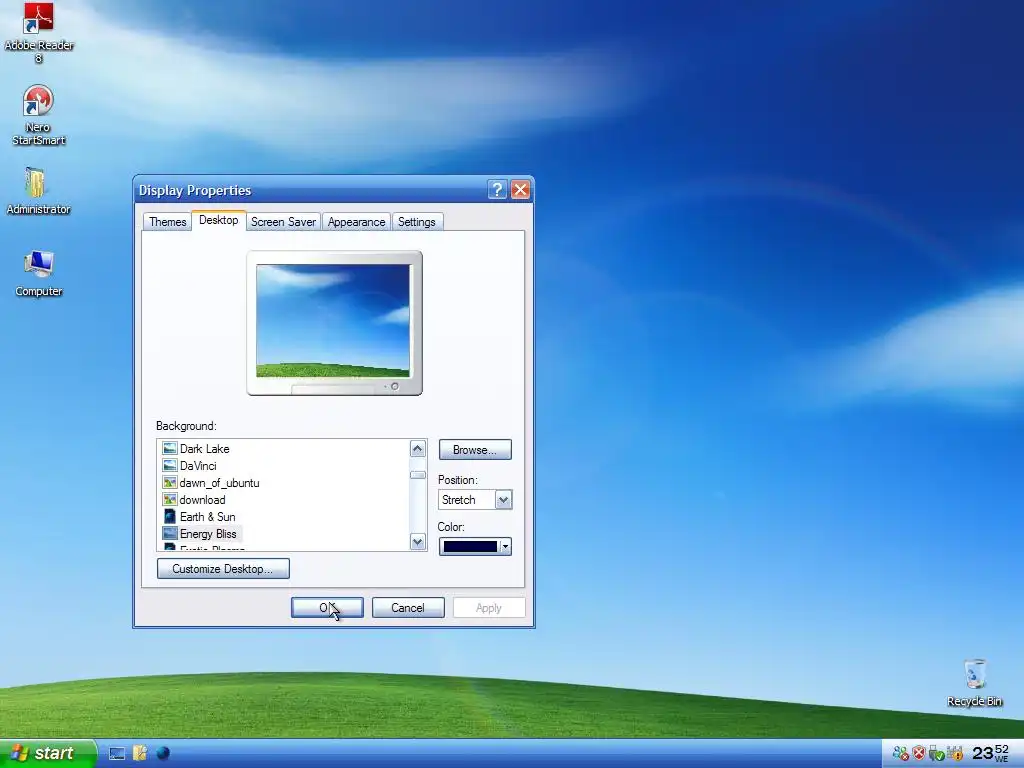Select the Desktop tab

pos(219,220)
